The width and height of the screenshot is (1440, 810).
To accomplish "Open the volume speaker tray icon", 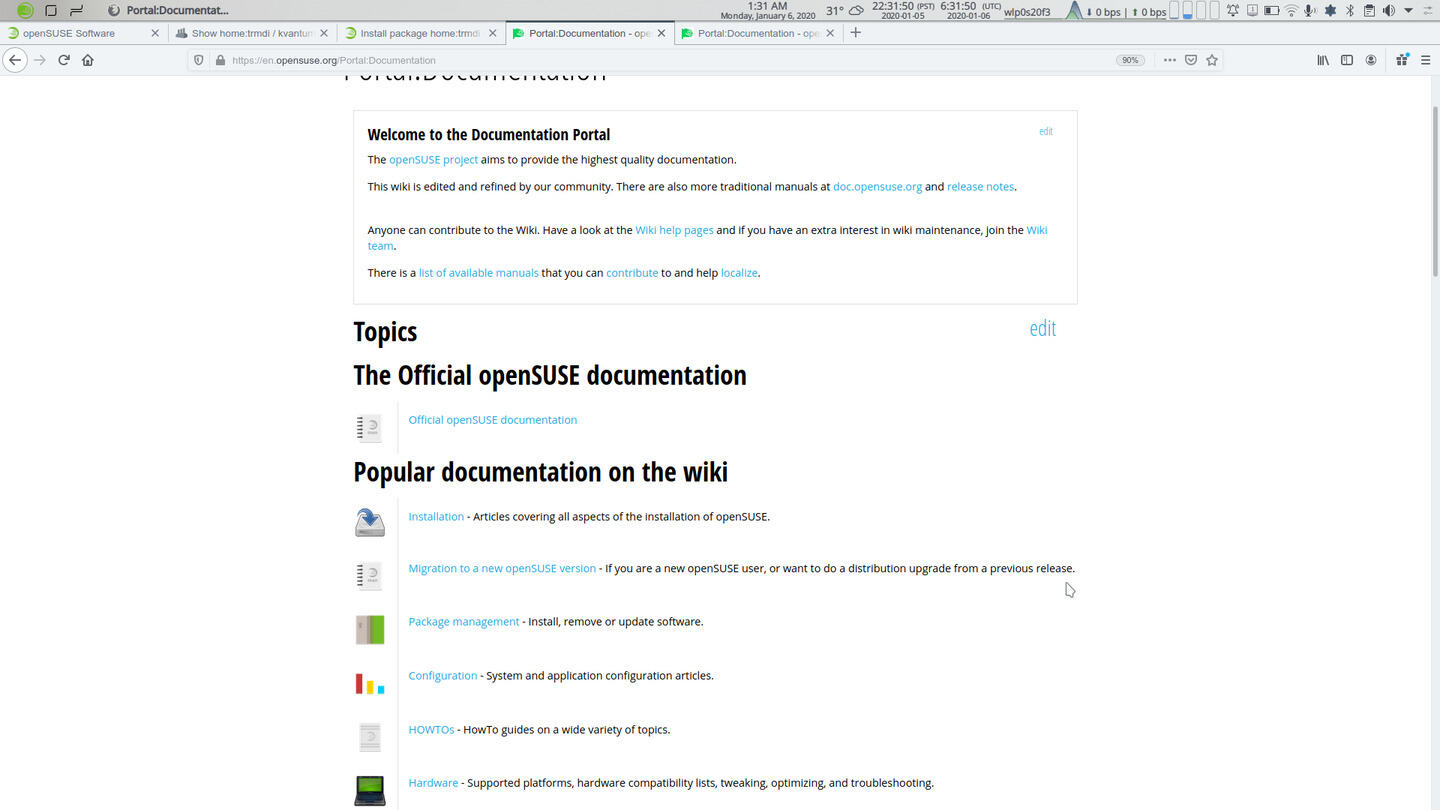I will (x=1388, y=11).
